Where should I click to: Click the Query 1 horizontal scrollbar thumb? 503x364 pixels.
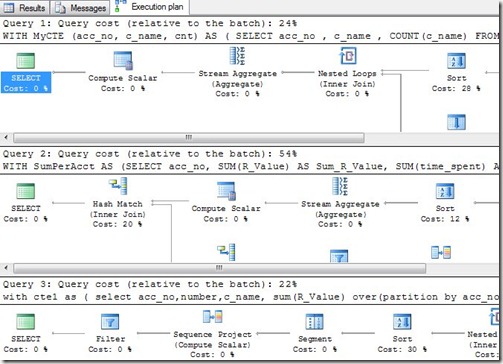(189, 137)
